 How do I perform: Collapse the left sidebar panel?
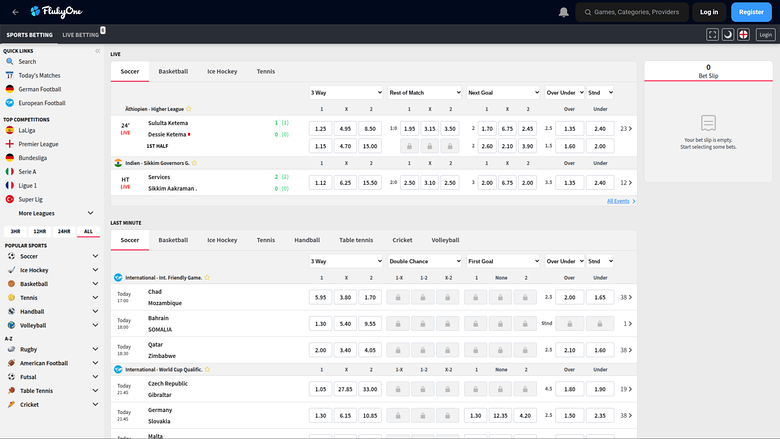pyautogui.click(x=97, y=50)
